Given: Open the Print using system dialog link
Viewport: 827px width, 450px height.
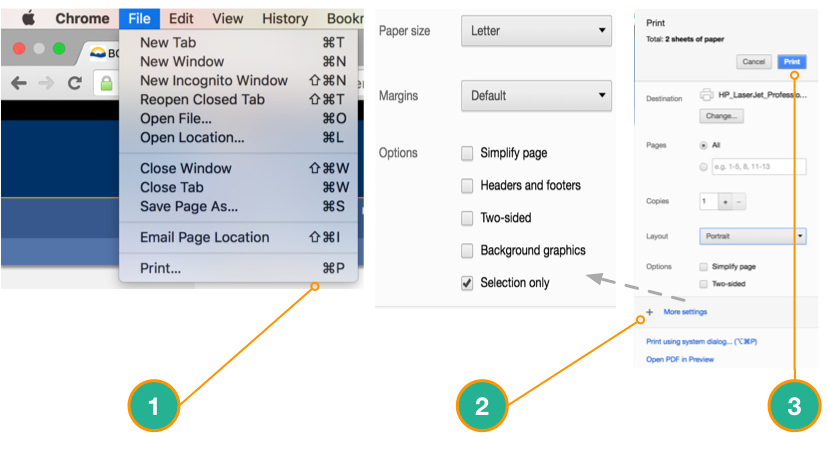Looking at the screenshot, I should point(701,341).
